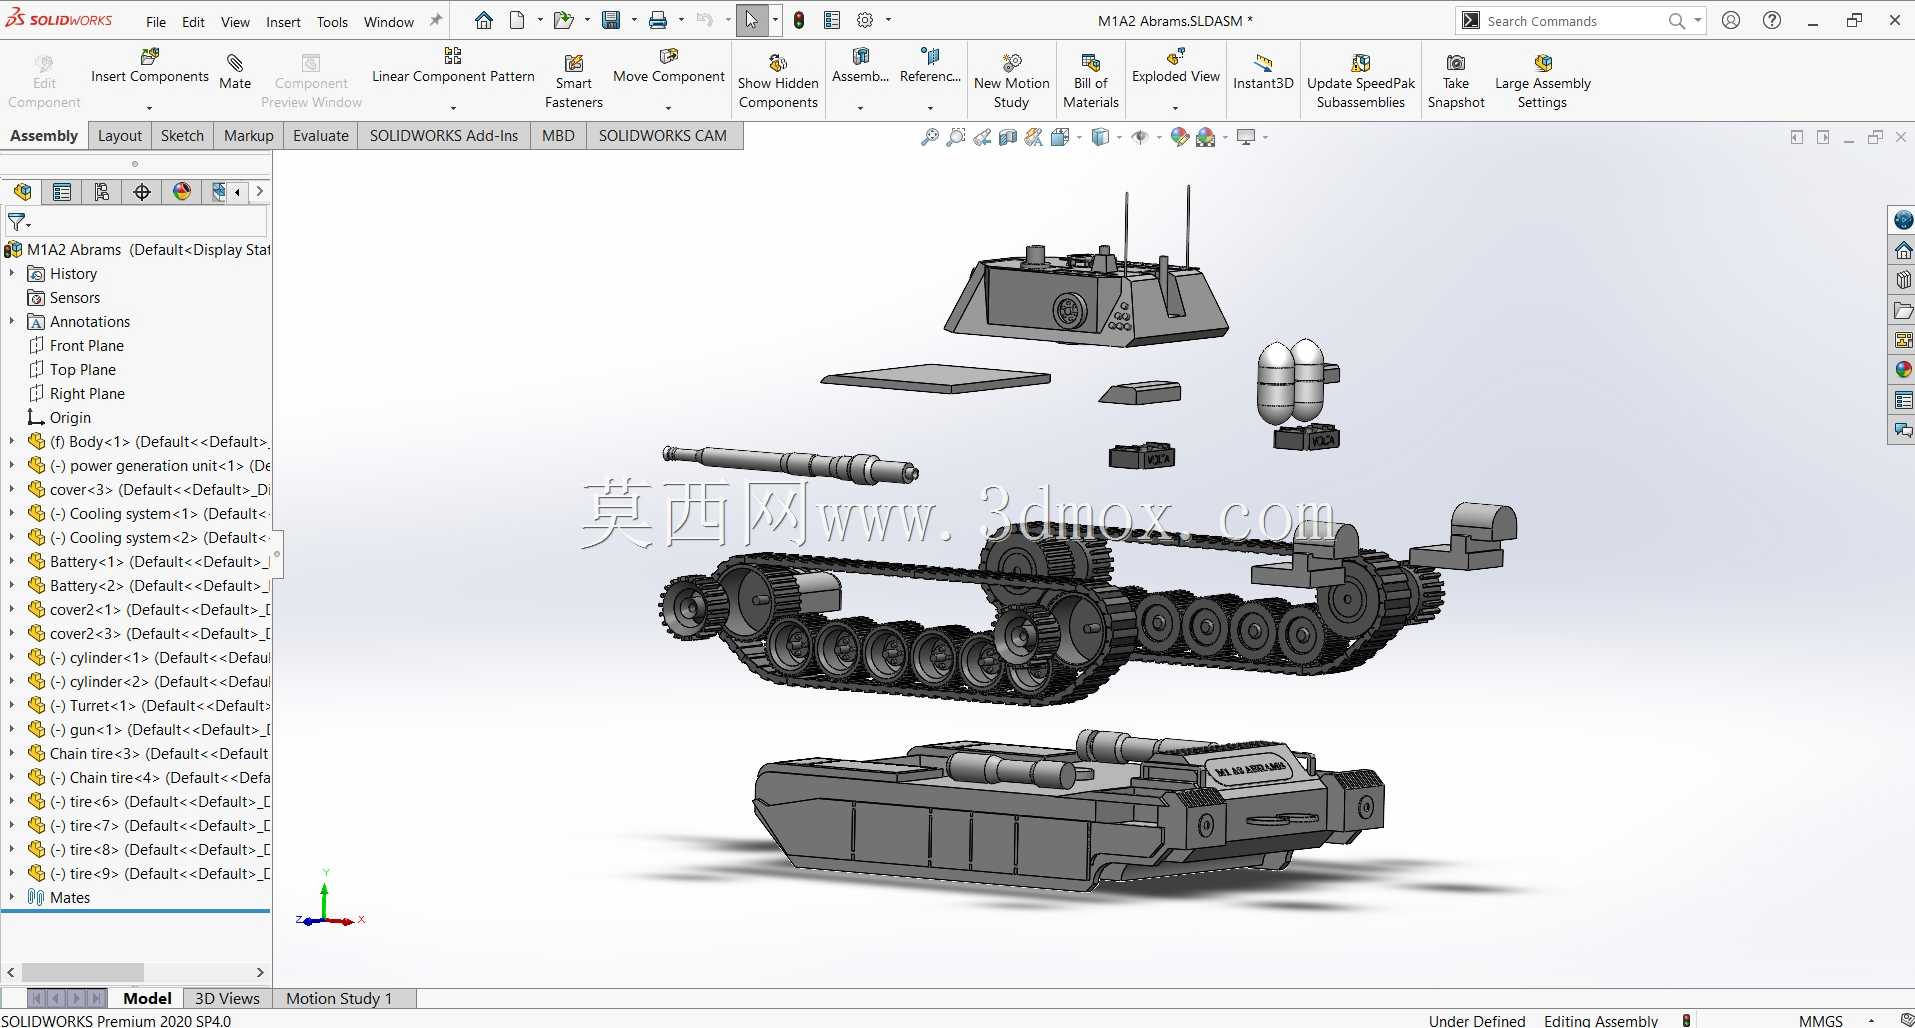The height and width of the screenshot is (1028, 1915).
Task: Toggle Exploded View
Action: click(x=1176, y=66)
